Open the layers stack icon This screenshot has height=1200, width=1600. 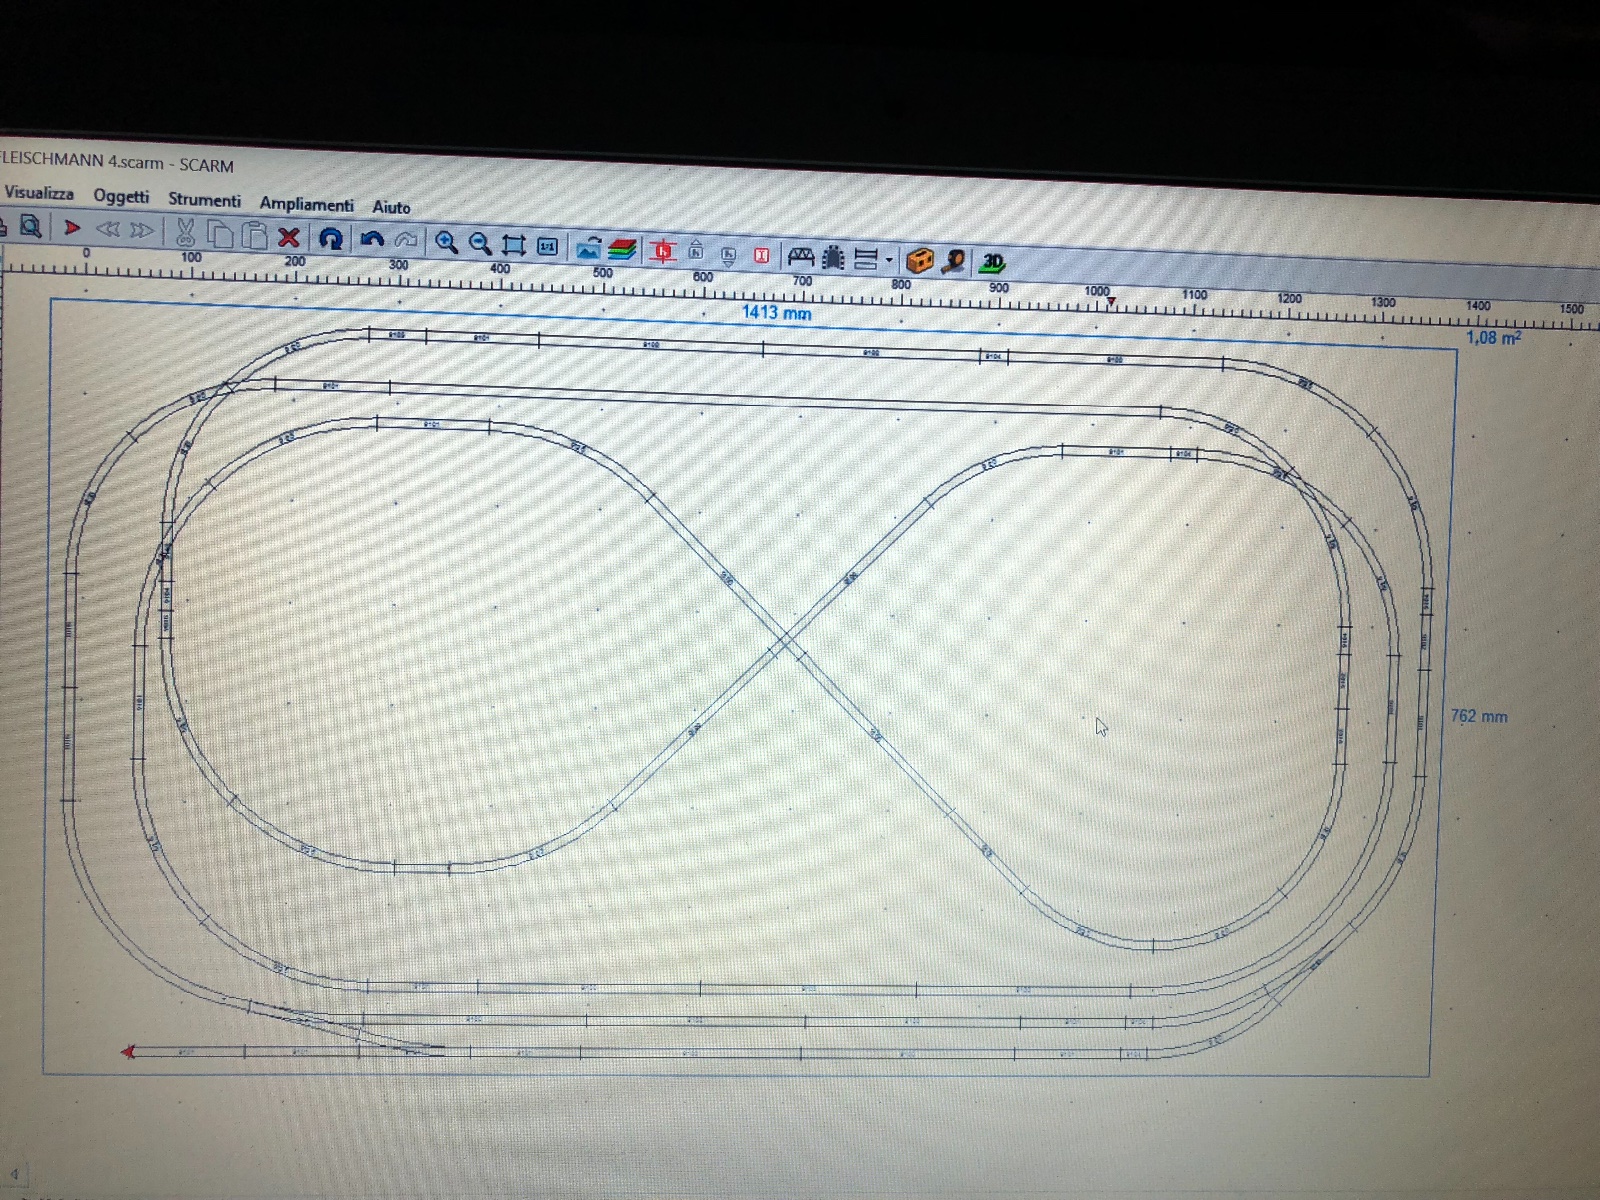(x=622, y=249)
